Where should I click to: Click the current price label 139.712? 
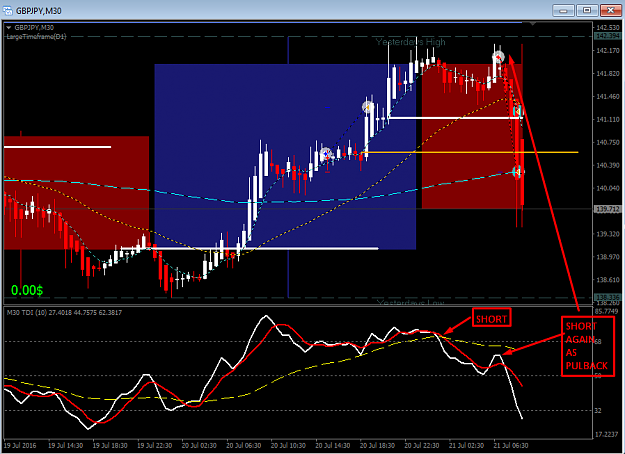[x=607, y=209]
